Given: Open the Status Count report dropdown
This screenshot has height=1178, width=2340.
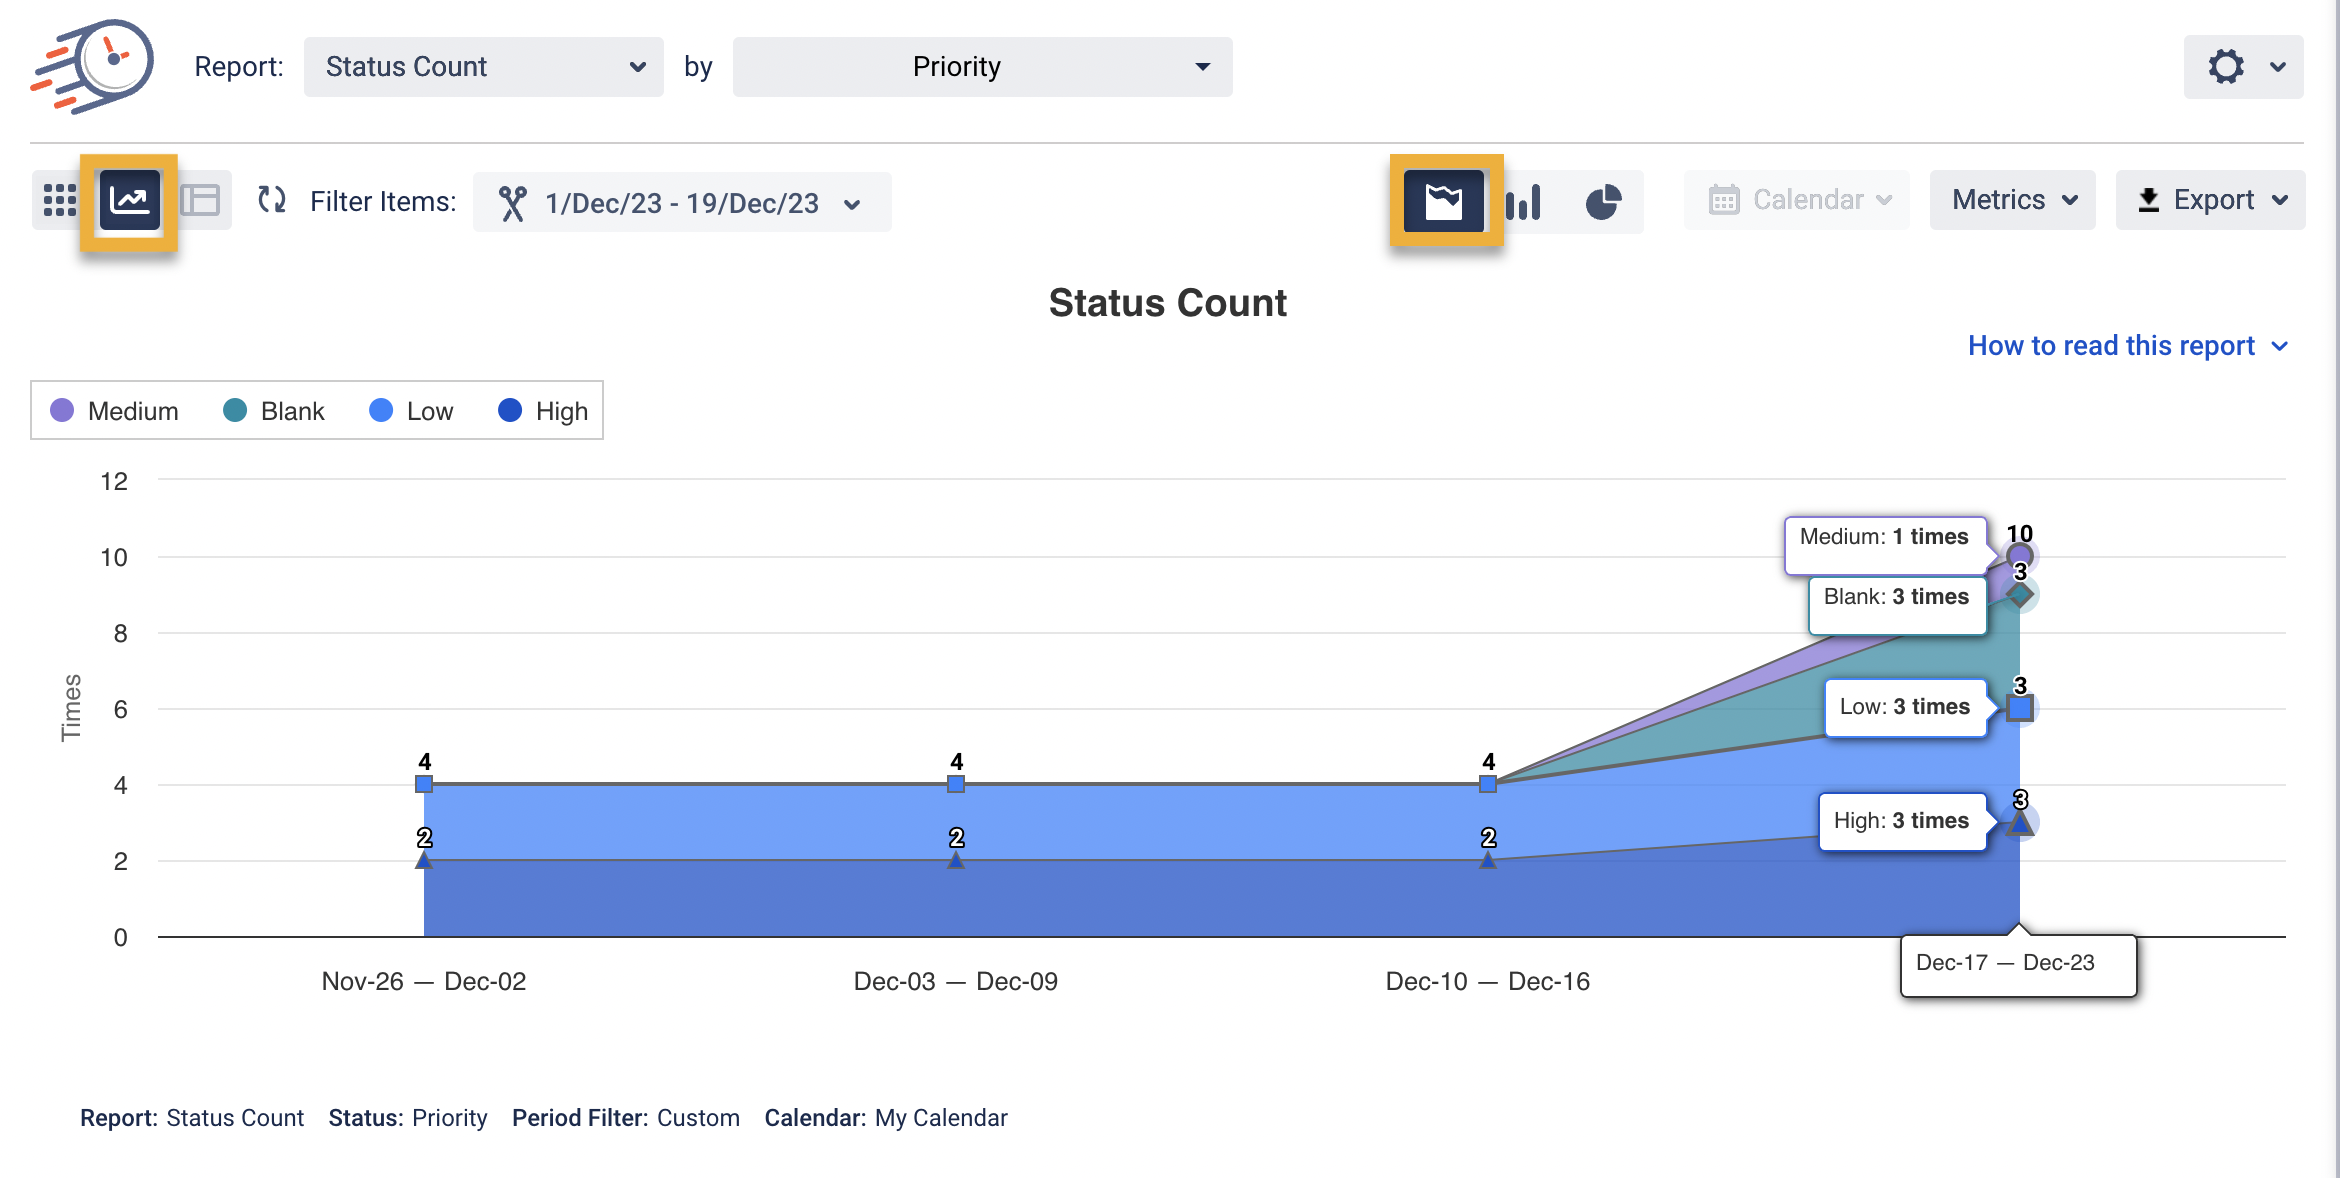Looking at the screenshot, I should pos(484,67).
